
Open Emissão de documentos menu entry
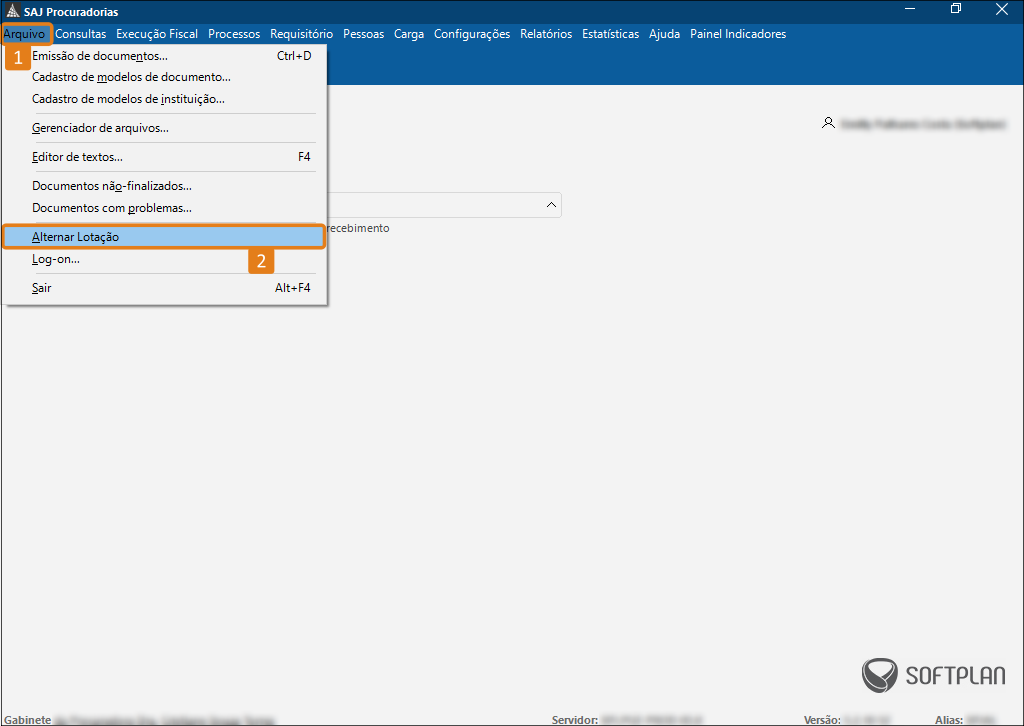tap(100, 56)
